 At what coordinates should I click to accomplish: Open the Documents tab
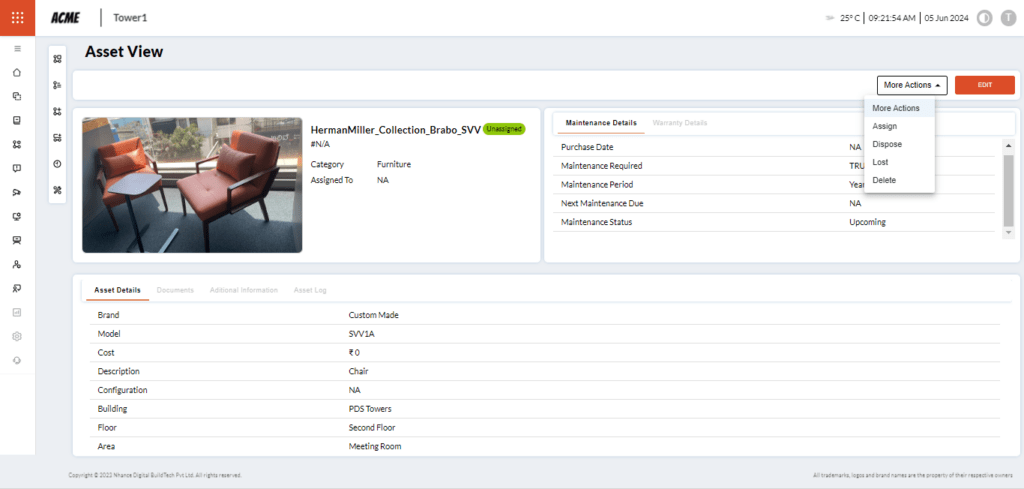[175, 290]
